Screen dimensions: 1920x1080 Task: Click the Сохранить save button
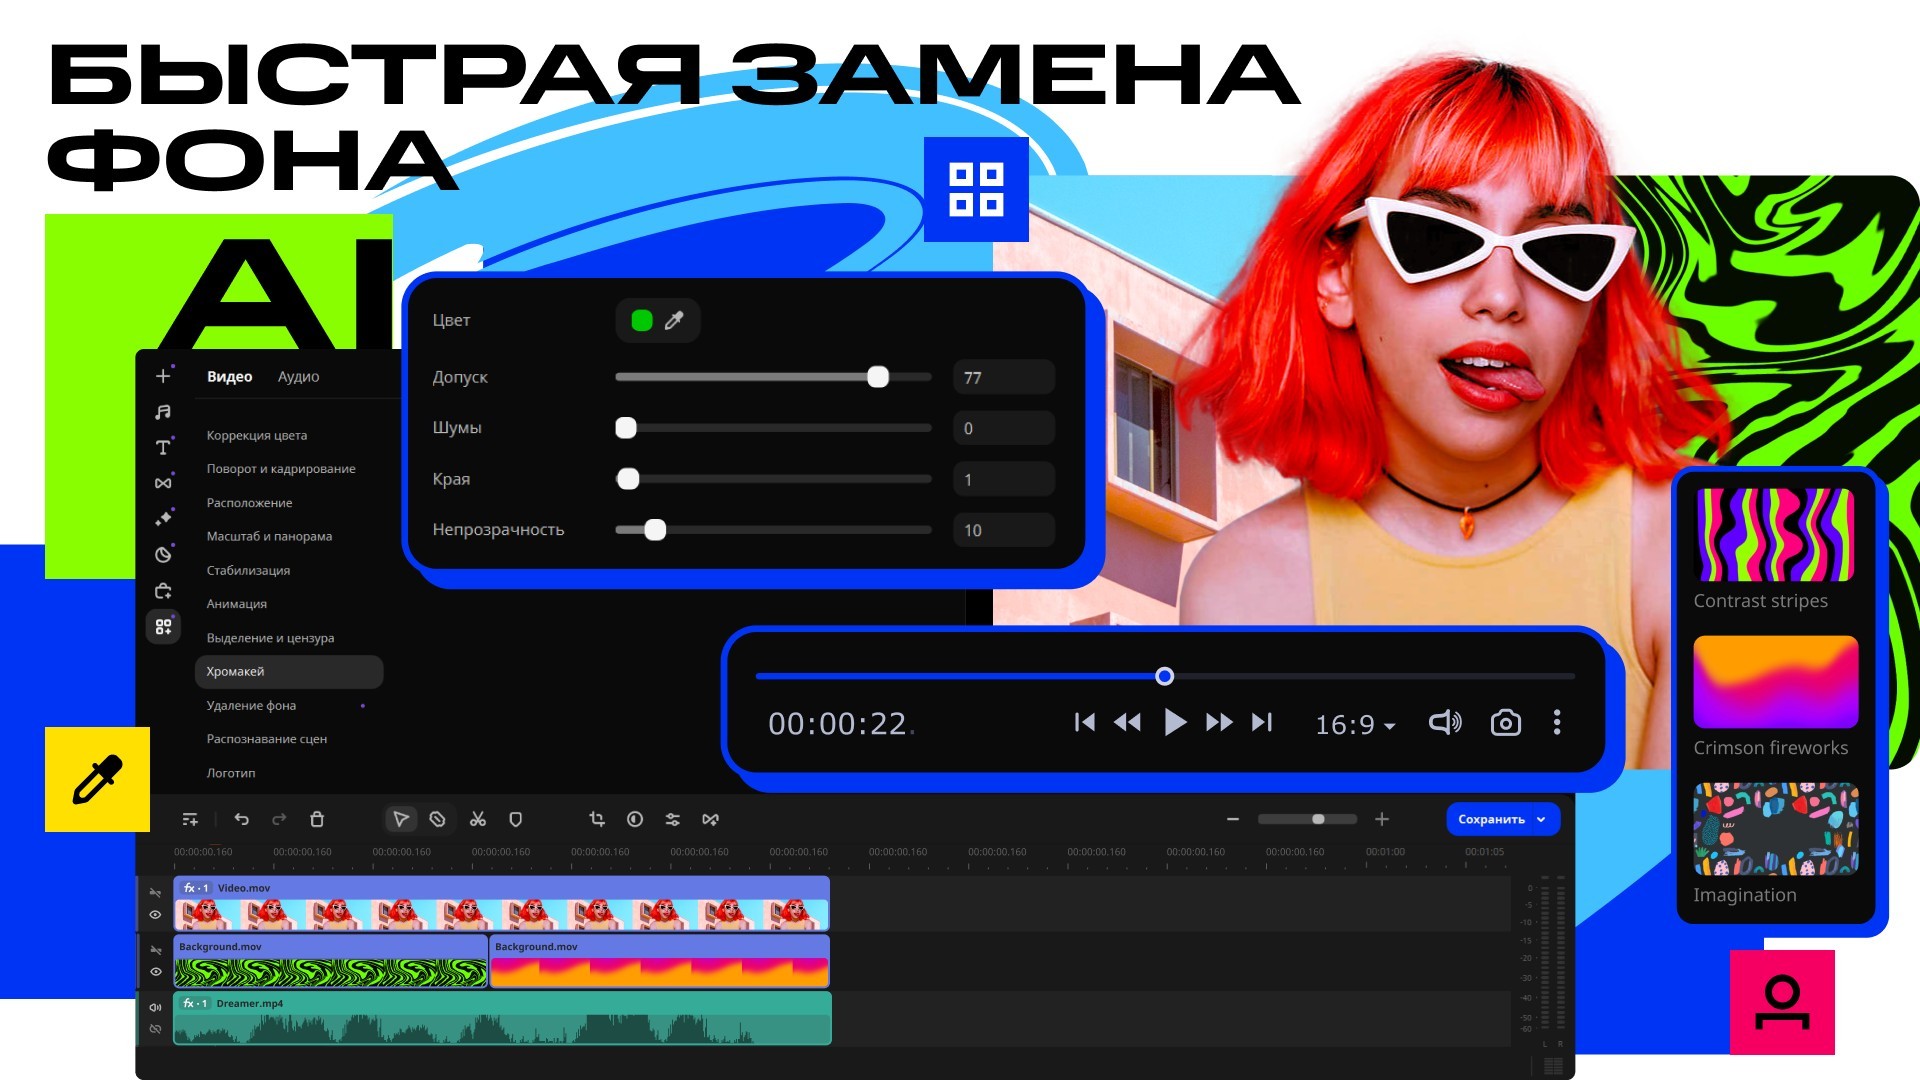point(1490,819)
